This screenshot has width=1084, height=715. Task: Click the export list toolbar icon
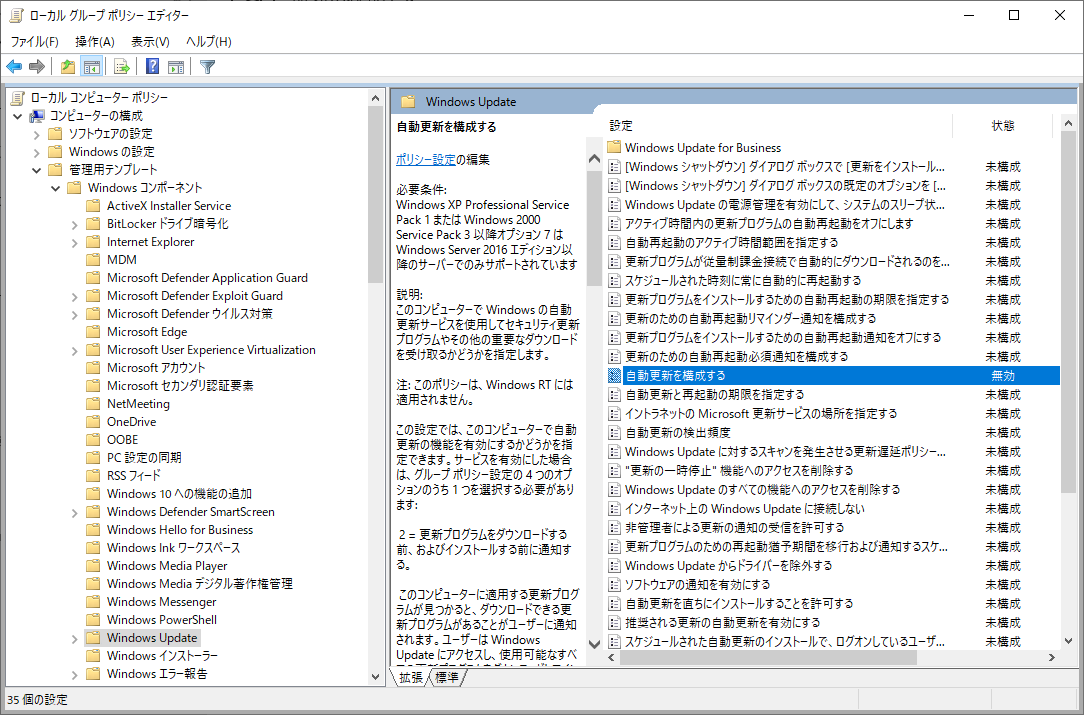(122, 66)
